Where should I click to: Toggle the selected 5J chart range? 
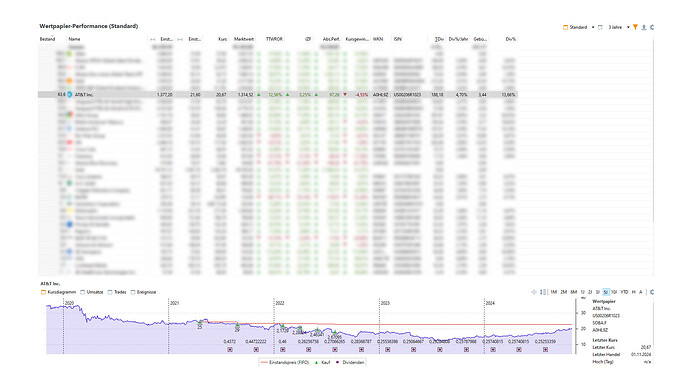(606, 292)
